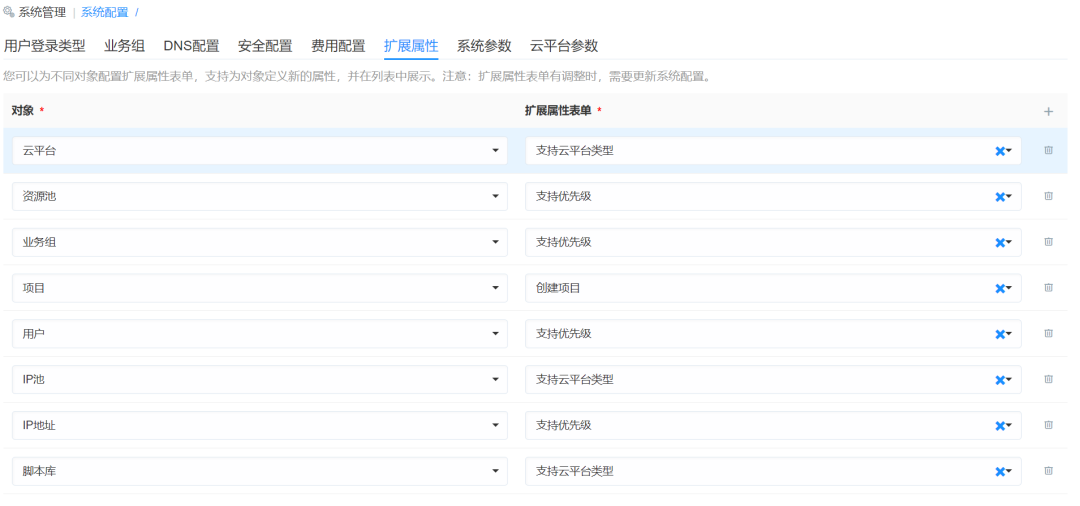This screenshot has height=506, width=1080.
Task: Click the 系统配置 breadcrumb link
Action: pyautogui.click(x=105, y=12)
